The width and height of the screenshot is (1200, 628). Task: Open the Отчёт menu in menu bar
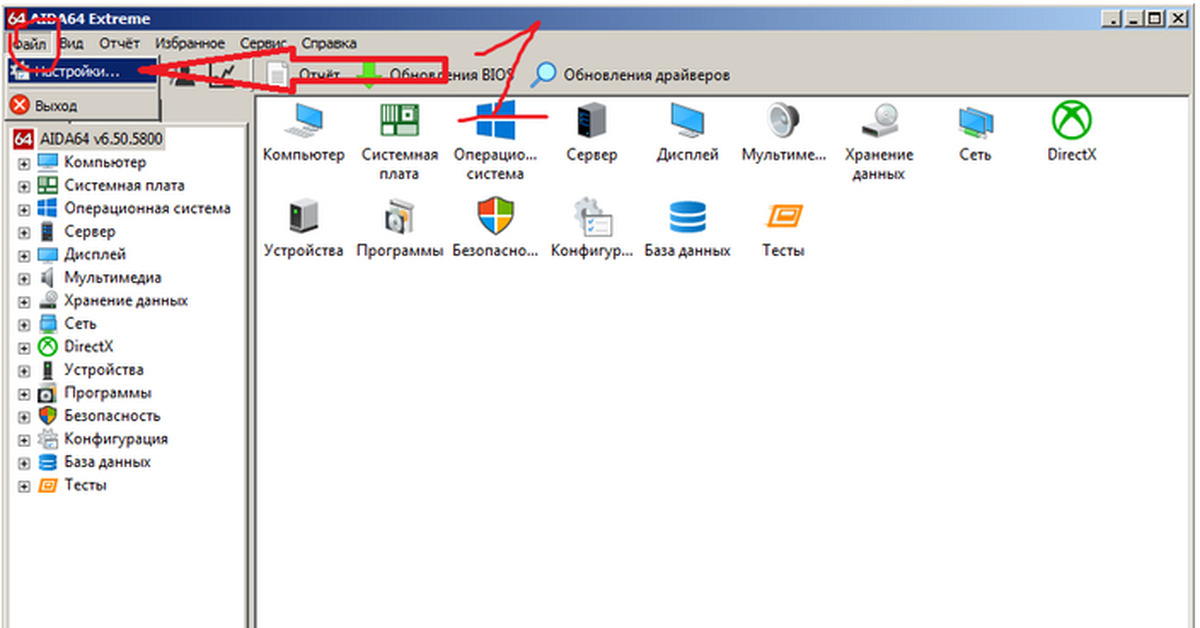[x=119, y=44]
